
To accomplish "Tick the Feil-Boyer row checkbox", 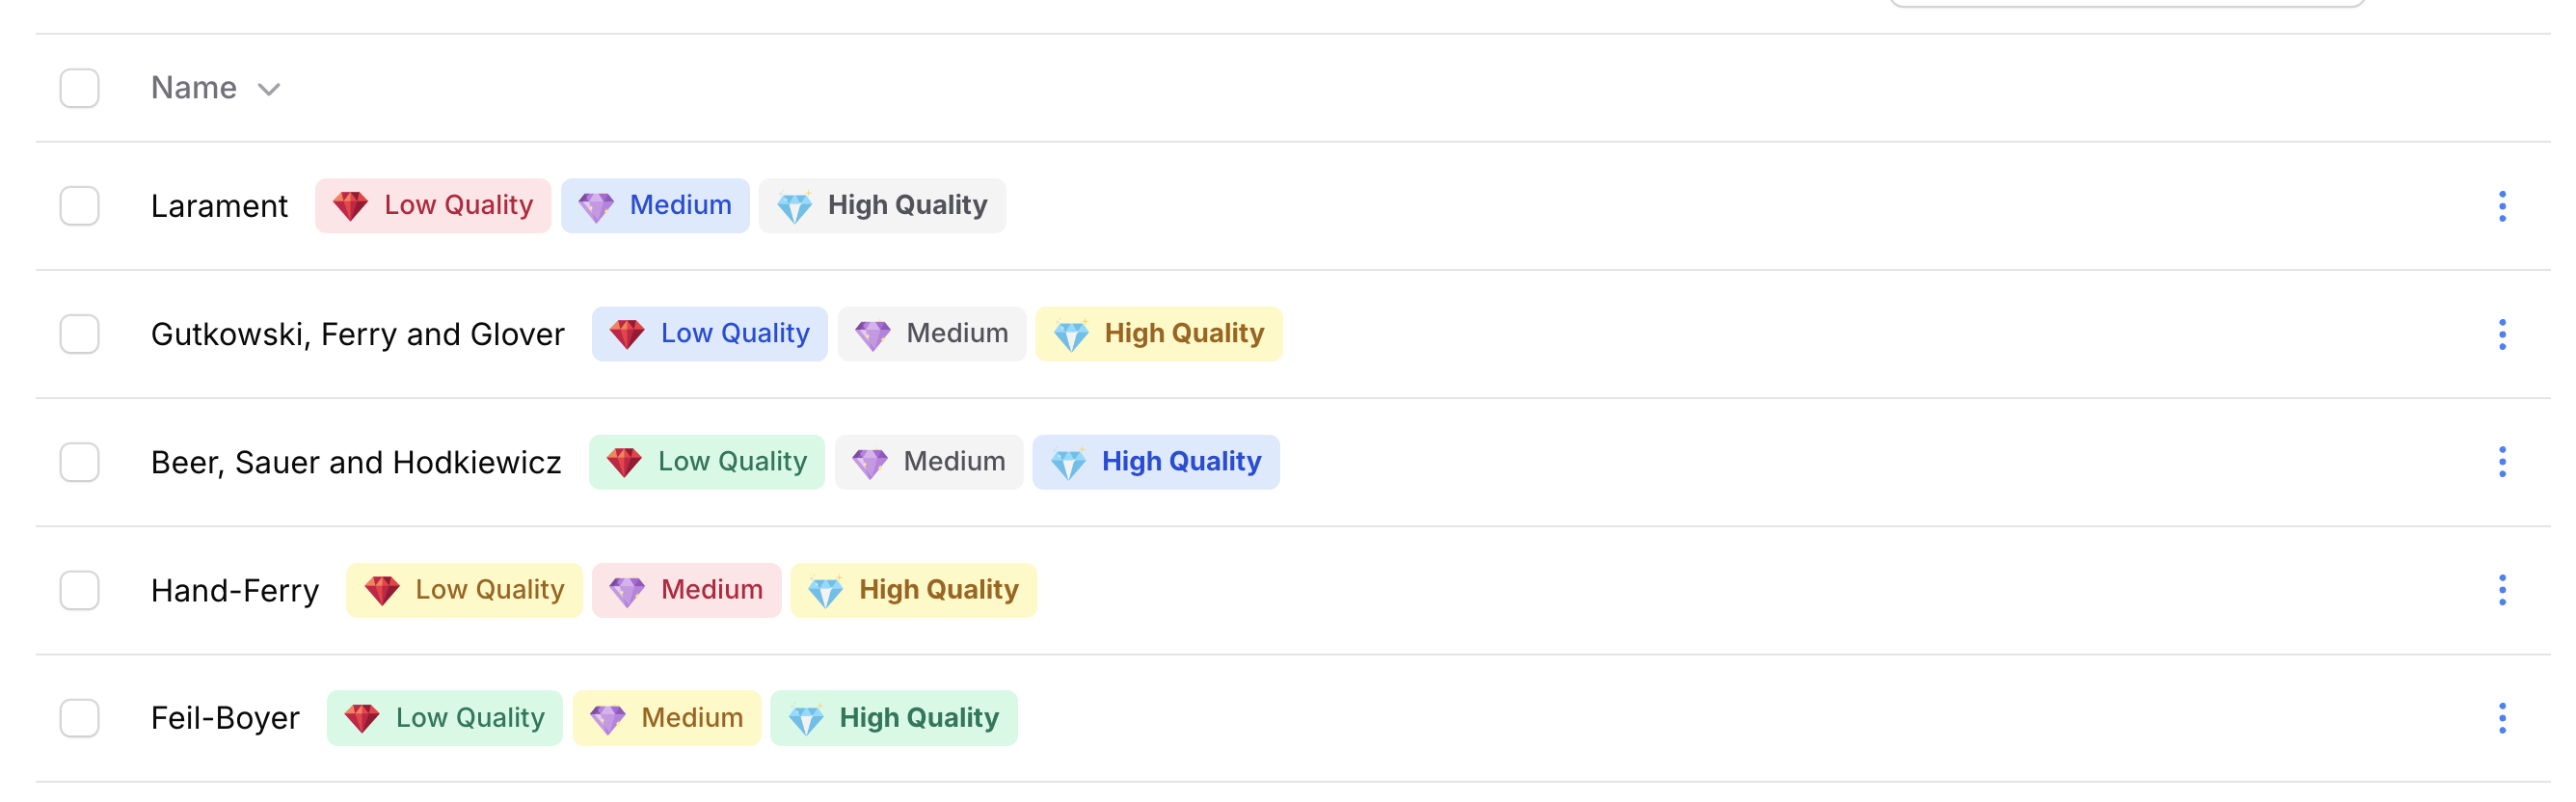I will pos(79,718).
